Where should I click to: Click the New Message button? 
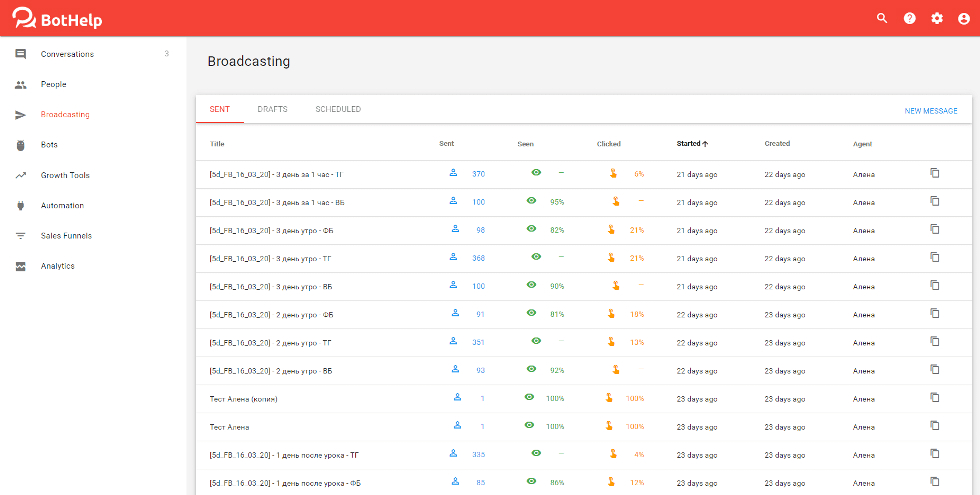(x=930, y=111)
